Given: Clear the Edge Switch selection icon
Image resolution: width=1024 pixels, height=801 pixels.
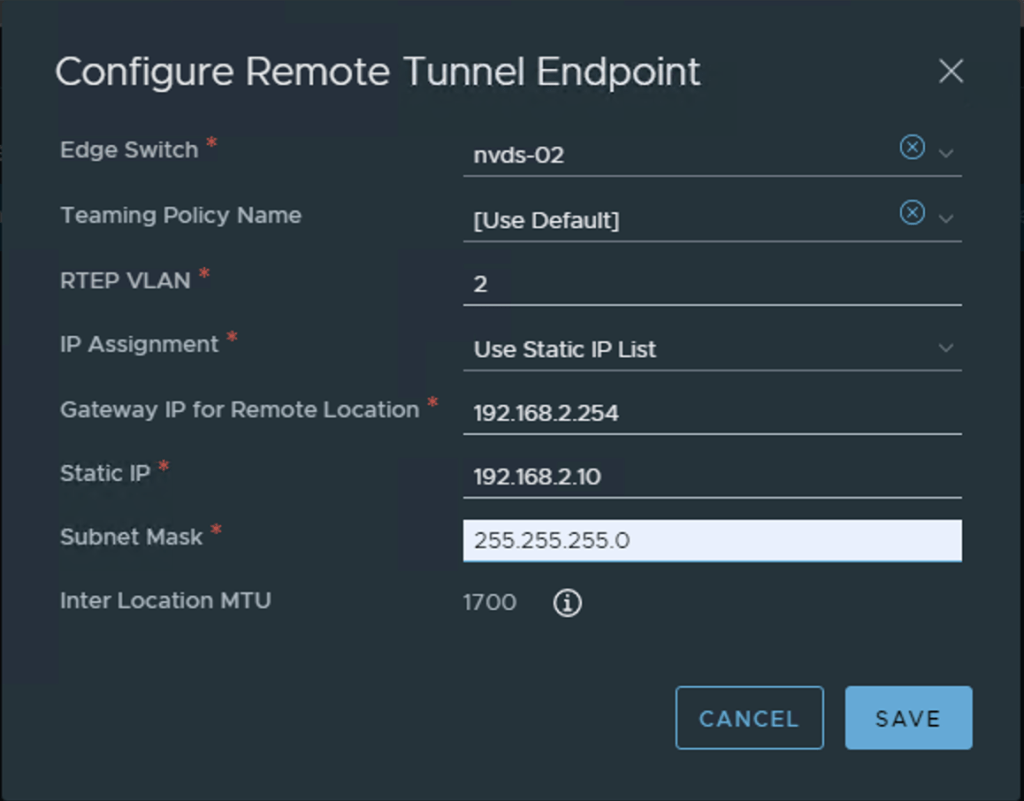Looking at the screenshot, I should pos(912,148).
